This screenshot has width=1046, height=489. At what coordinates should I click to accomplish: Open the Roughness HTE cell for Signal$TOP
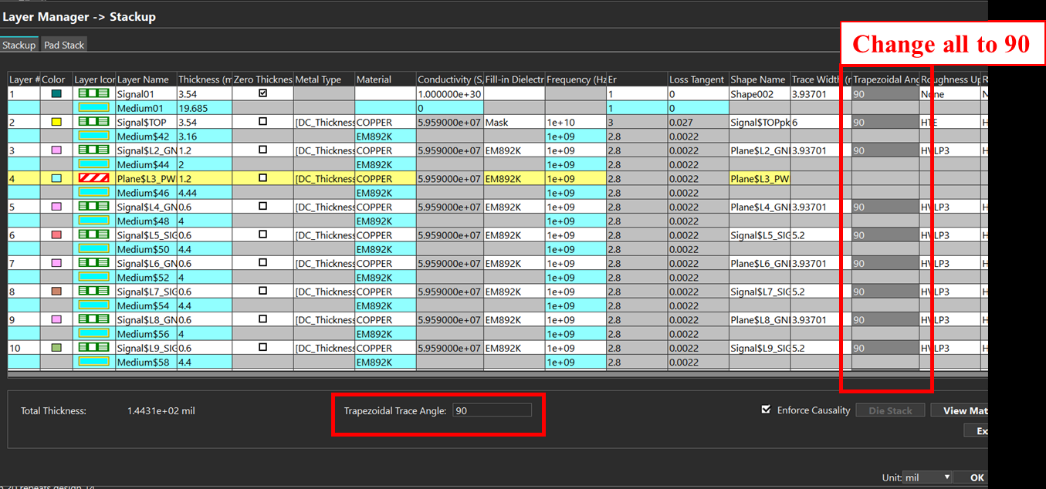click(x=949, y=123)
